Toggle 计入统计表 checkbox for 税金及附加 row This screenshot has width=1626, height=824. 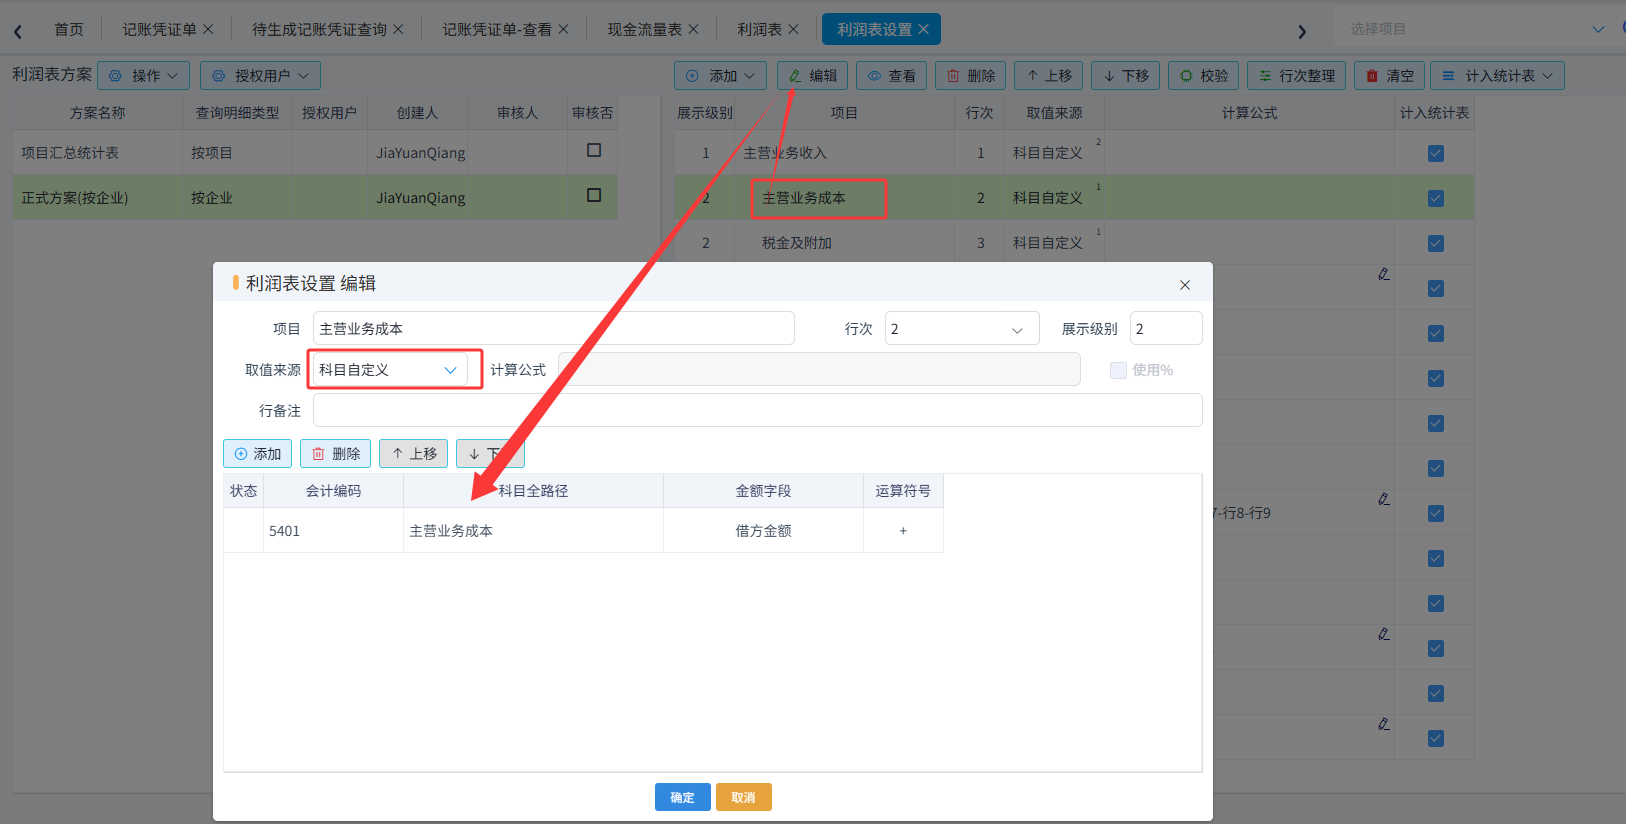click(x=1436, y=243)
